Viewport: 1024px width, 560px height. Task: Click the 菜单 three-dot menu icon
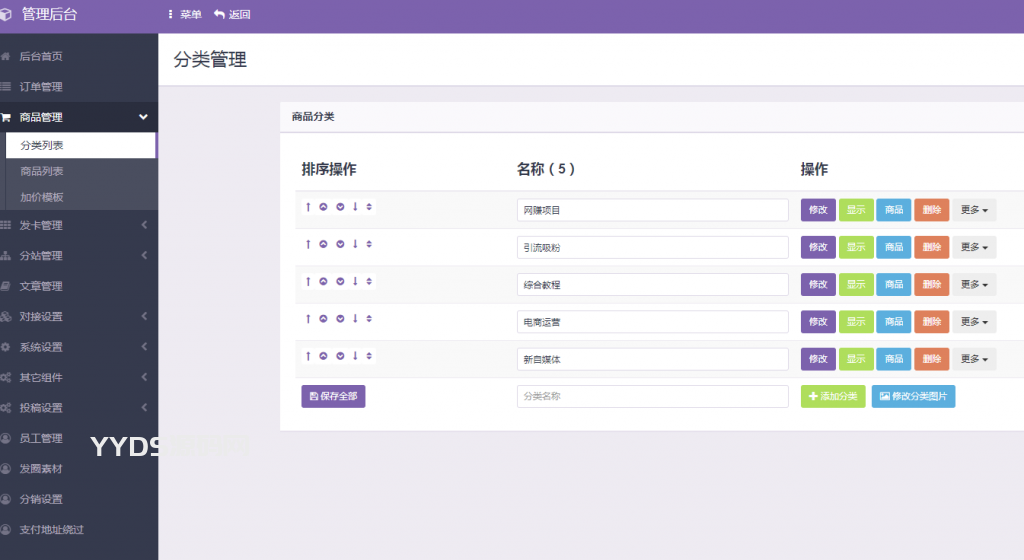point(171,15)
